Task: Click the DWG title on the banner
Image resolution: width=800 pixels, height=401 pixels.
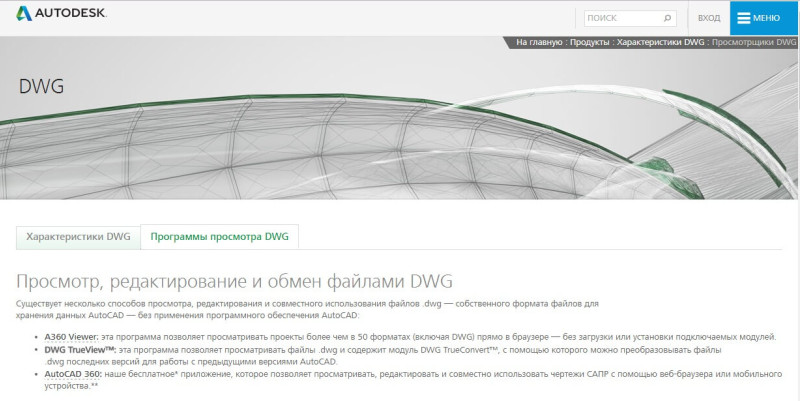Action: tap(41, 87)
